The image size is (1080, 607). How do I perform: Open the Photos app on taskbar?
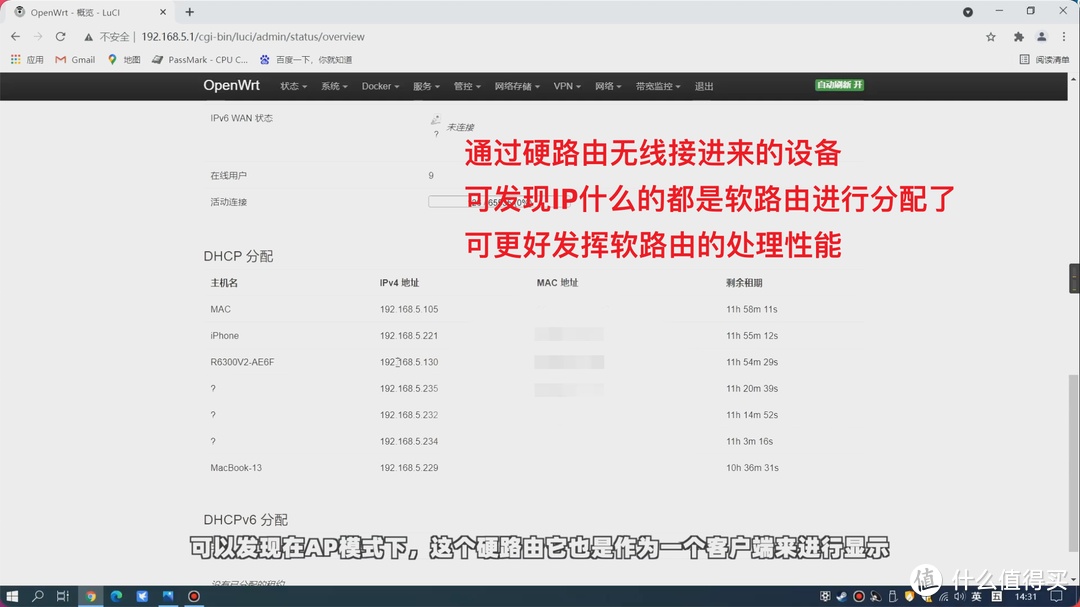[168, 596]
